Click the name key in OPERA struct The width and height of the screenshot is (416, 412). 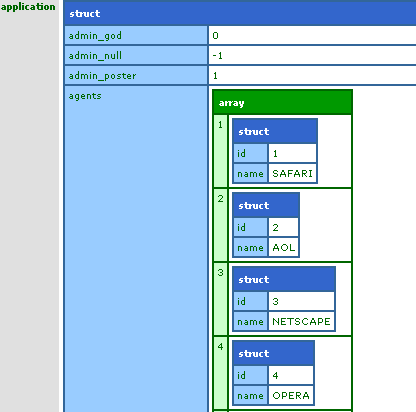(251, 395)
